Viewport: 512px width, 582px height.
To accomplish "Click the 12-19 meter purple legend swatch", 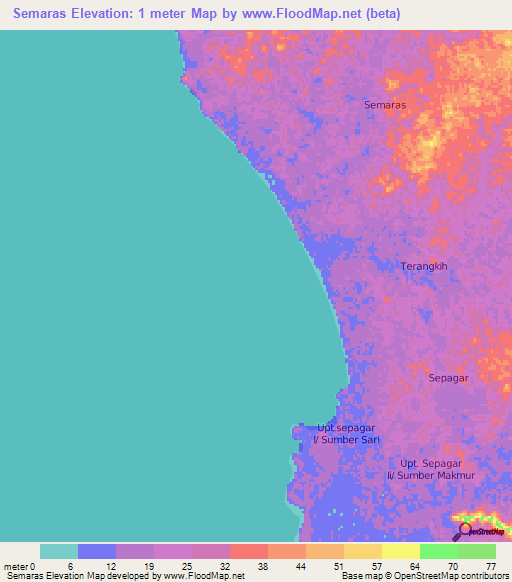I will pos(135,552).
